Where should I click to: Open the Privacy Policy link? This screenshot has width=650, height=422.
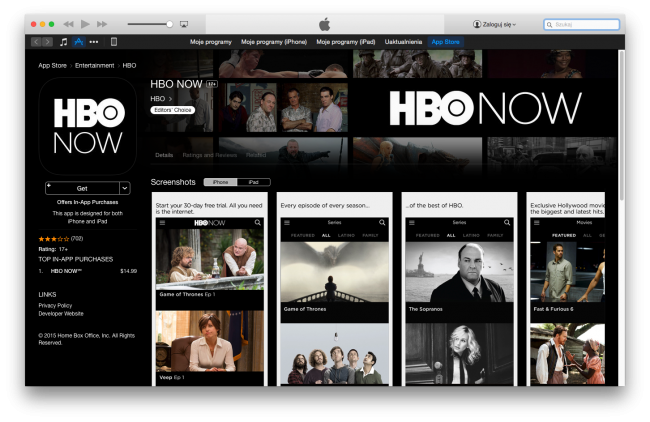tap(55, 306)
